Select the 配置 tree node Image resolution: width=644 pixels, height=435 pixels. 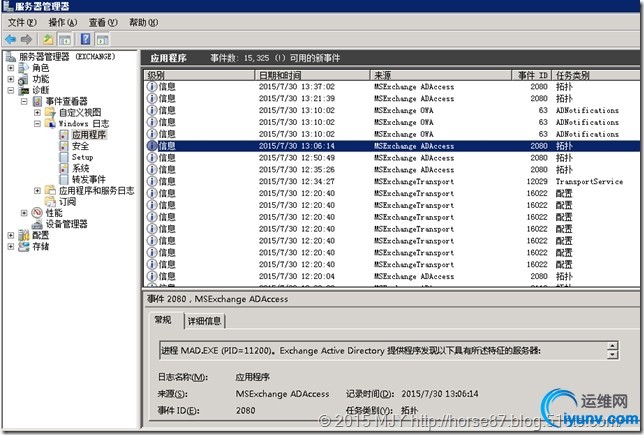tap(40, 235)
